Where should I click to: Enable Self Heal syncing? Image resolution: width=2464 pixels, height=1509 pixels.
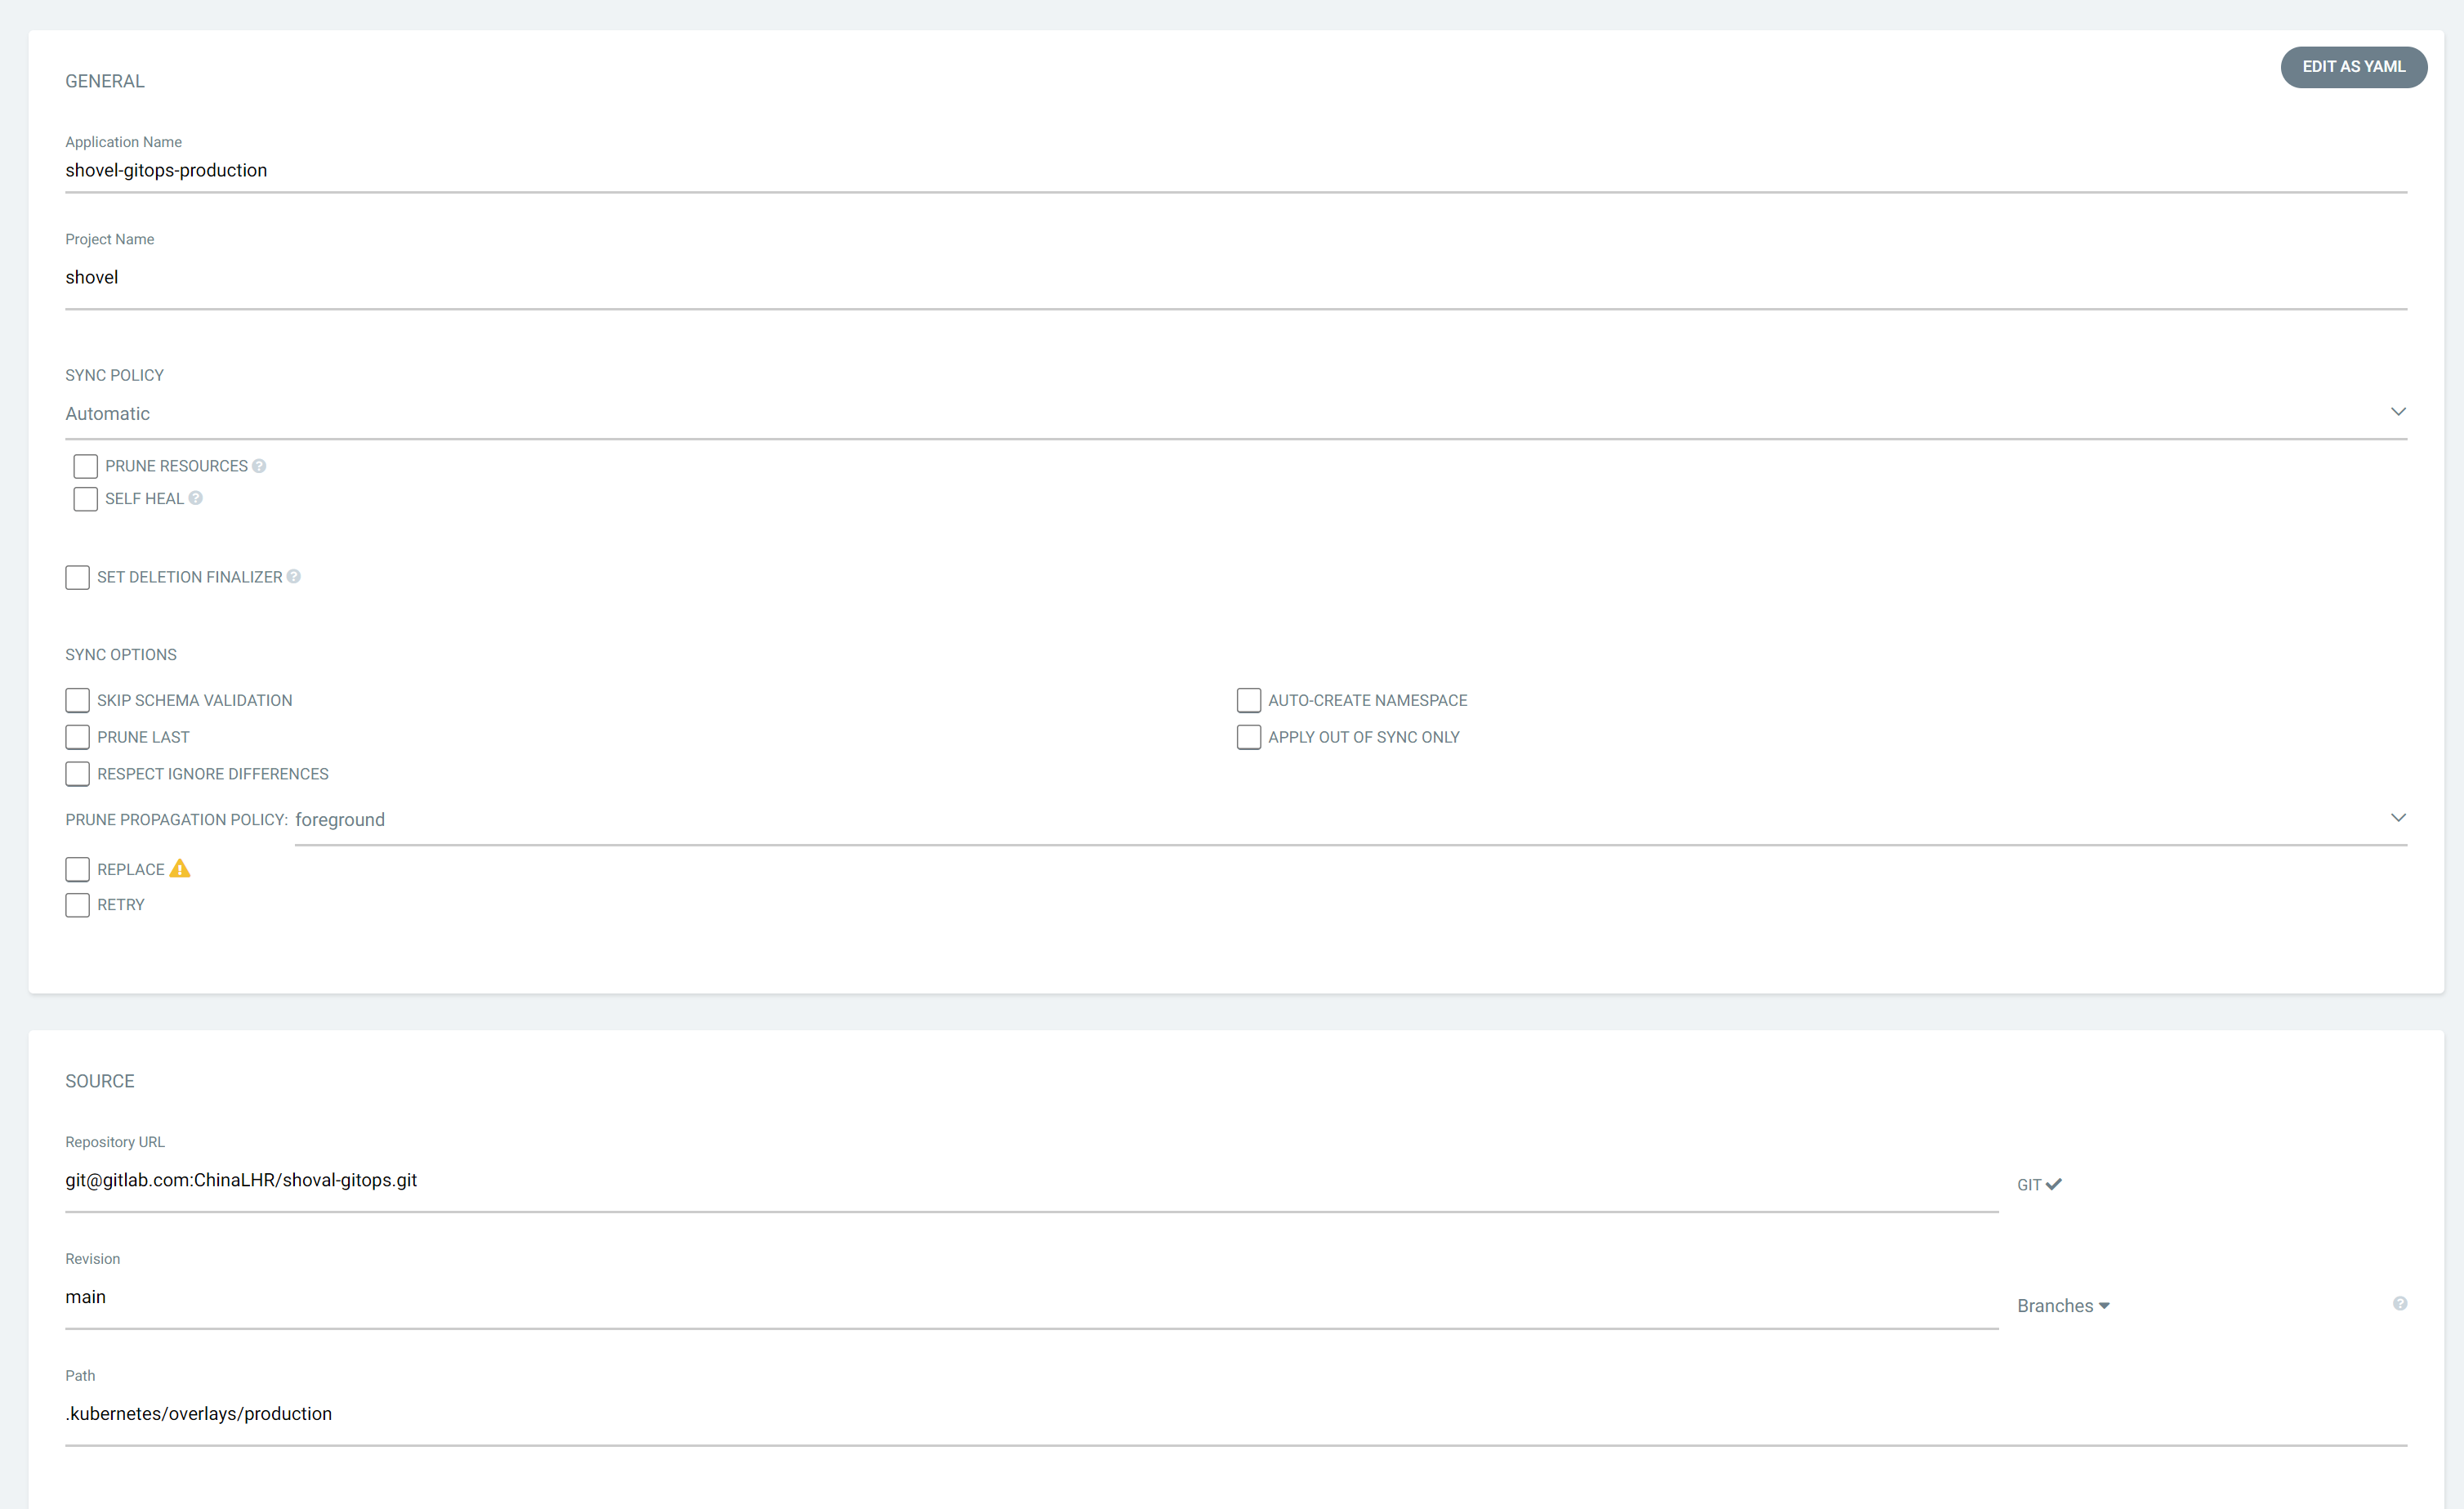85,498
